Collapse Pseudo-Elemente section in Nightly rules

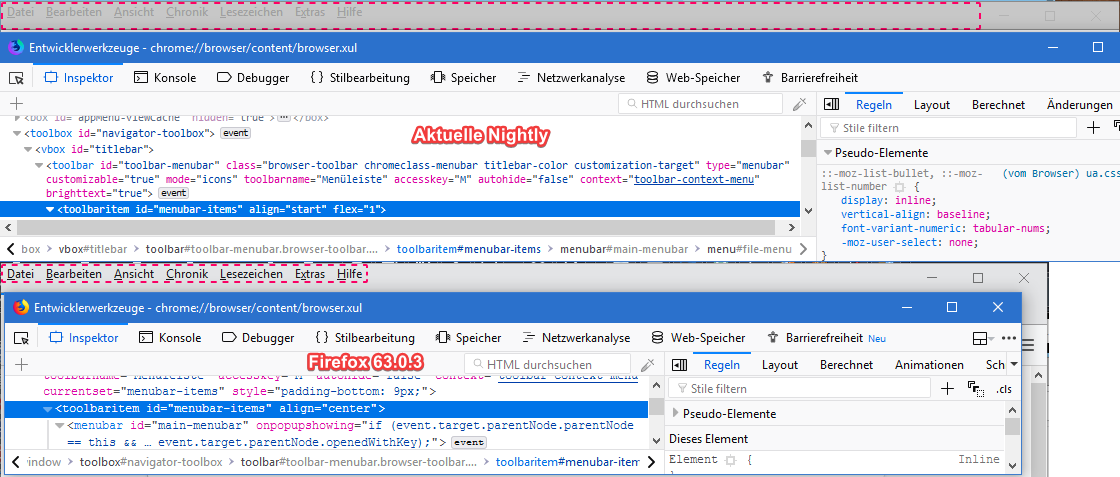pyautogui.click(x=828, y=152)
